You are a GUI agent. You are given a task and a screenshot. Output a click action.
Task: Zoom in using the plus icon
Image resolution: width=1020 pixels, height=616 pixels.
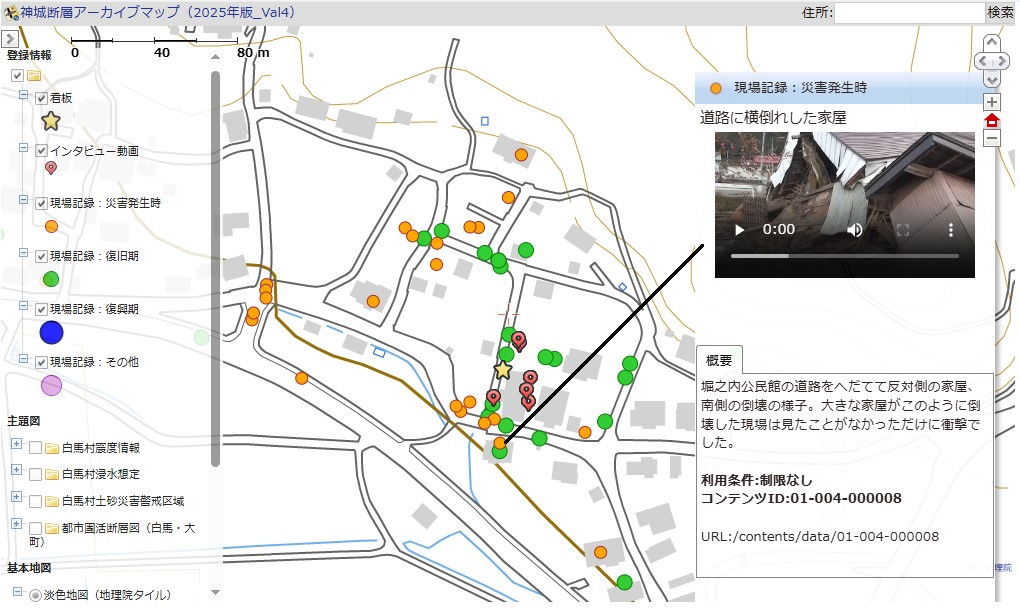point(990,101)
